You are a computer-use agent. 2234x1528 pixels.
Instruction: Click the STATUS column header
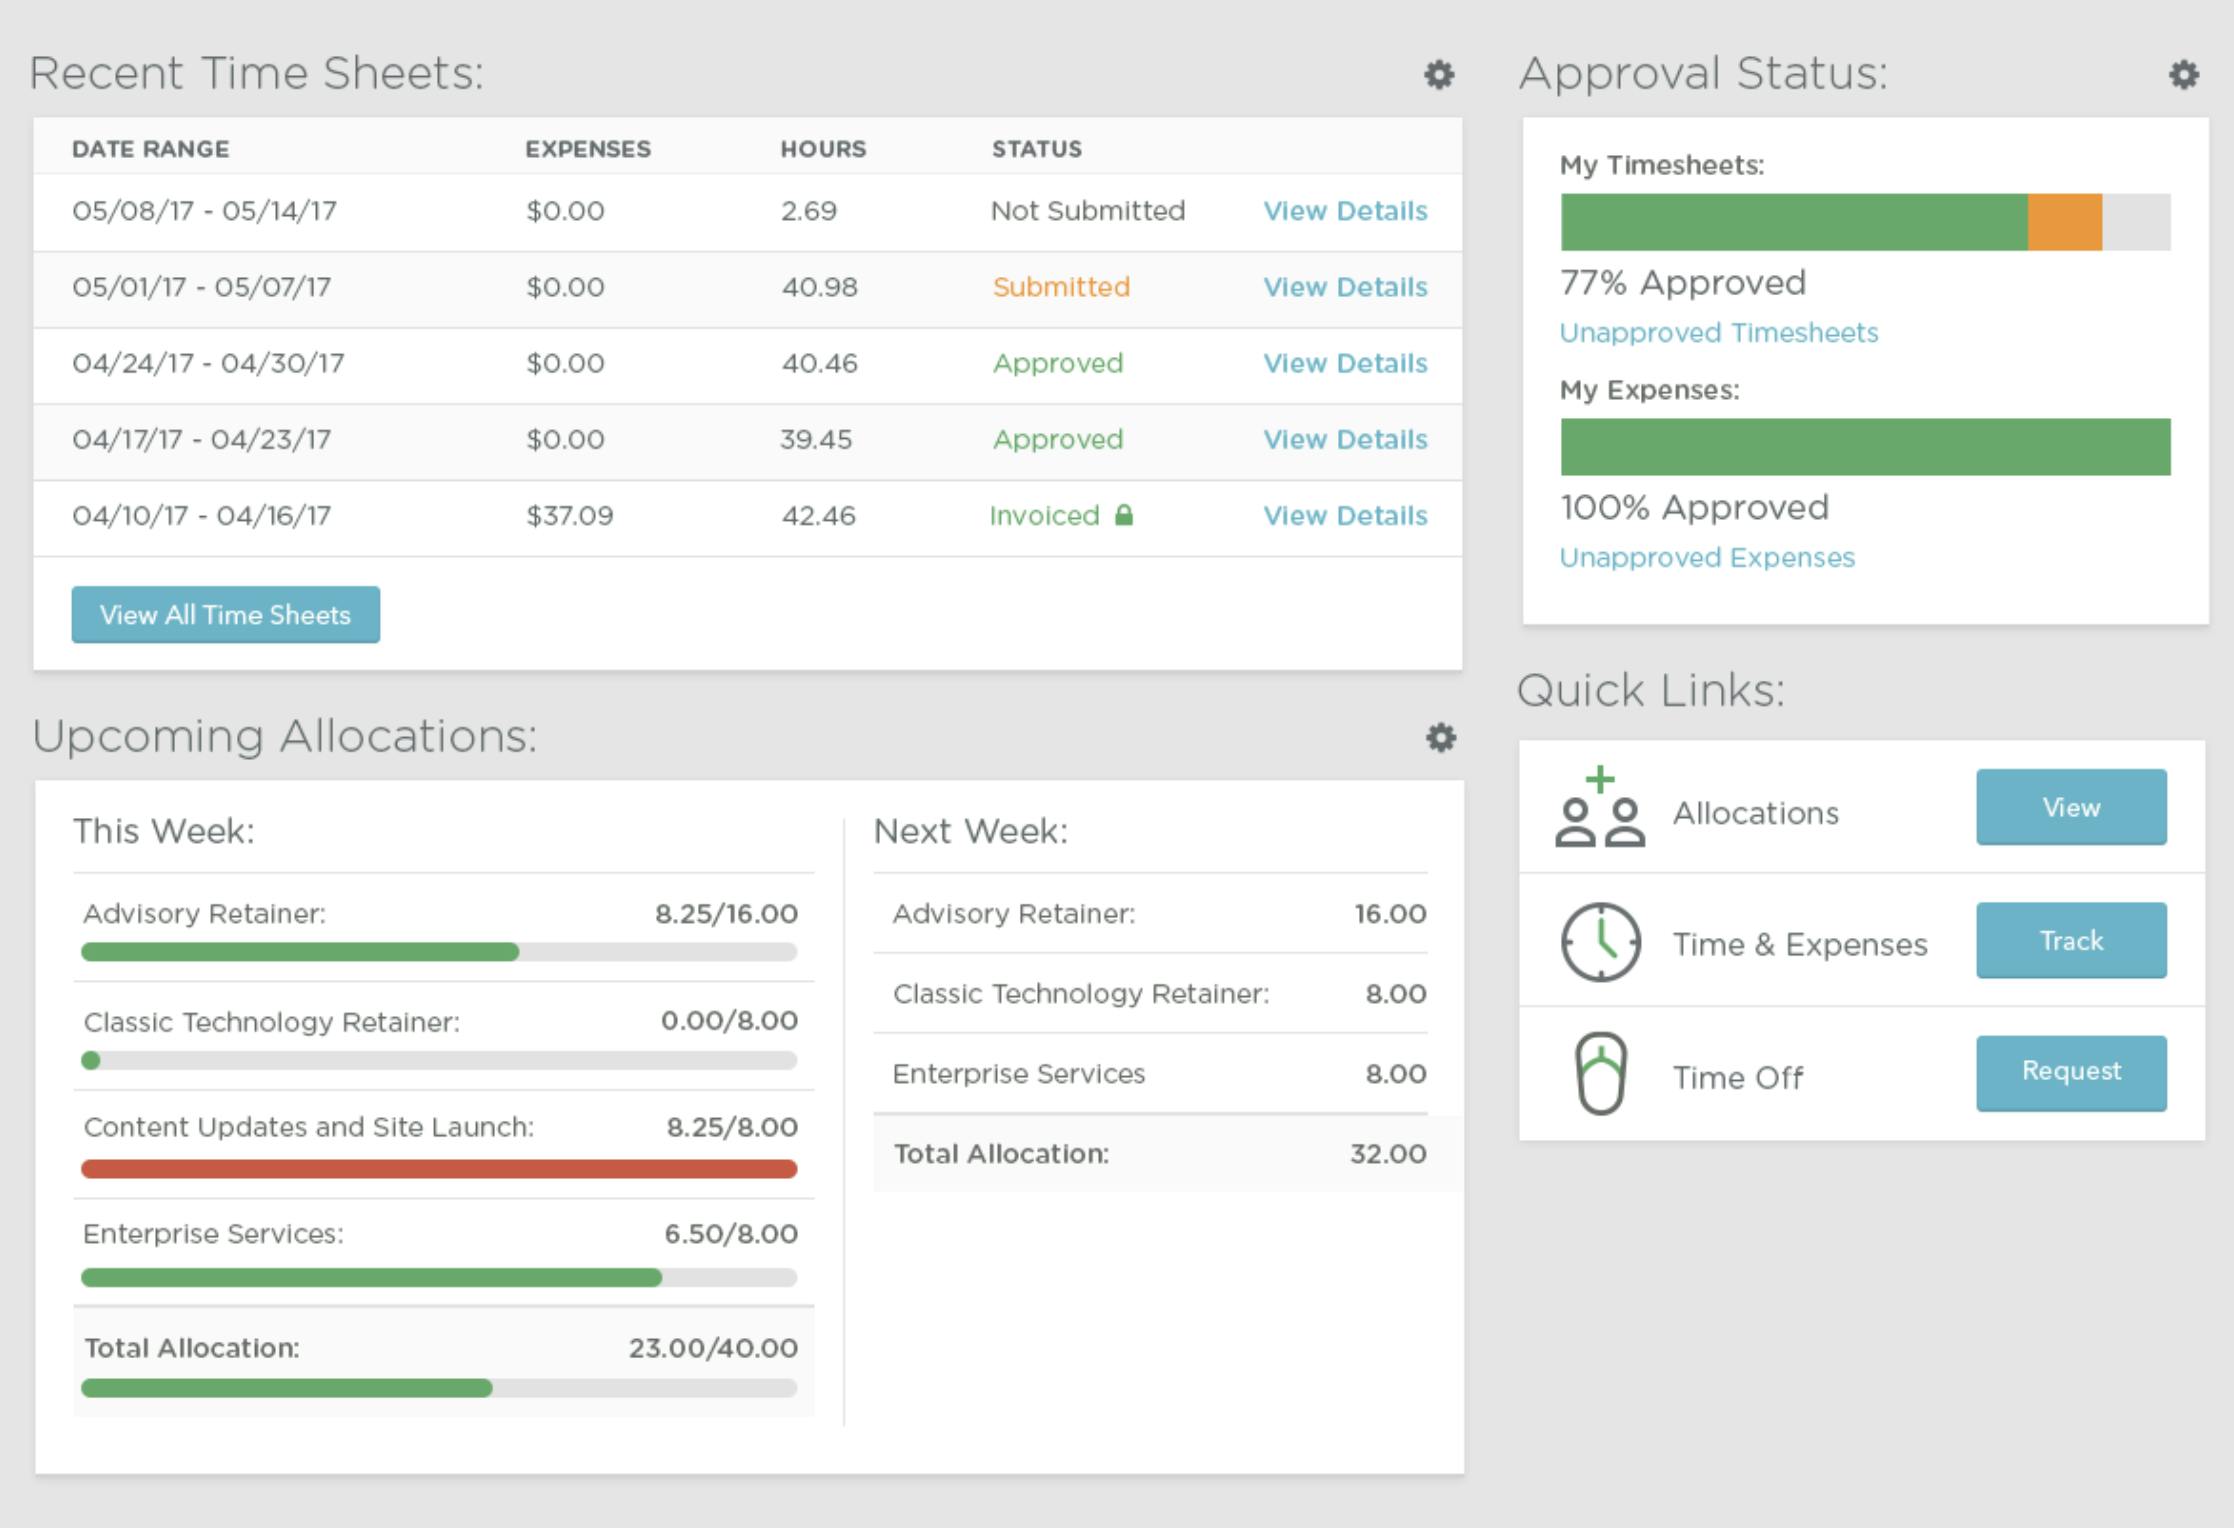tap(1037, 149)
